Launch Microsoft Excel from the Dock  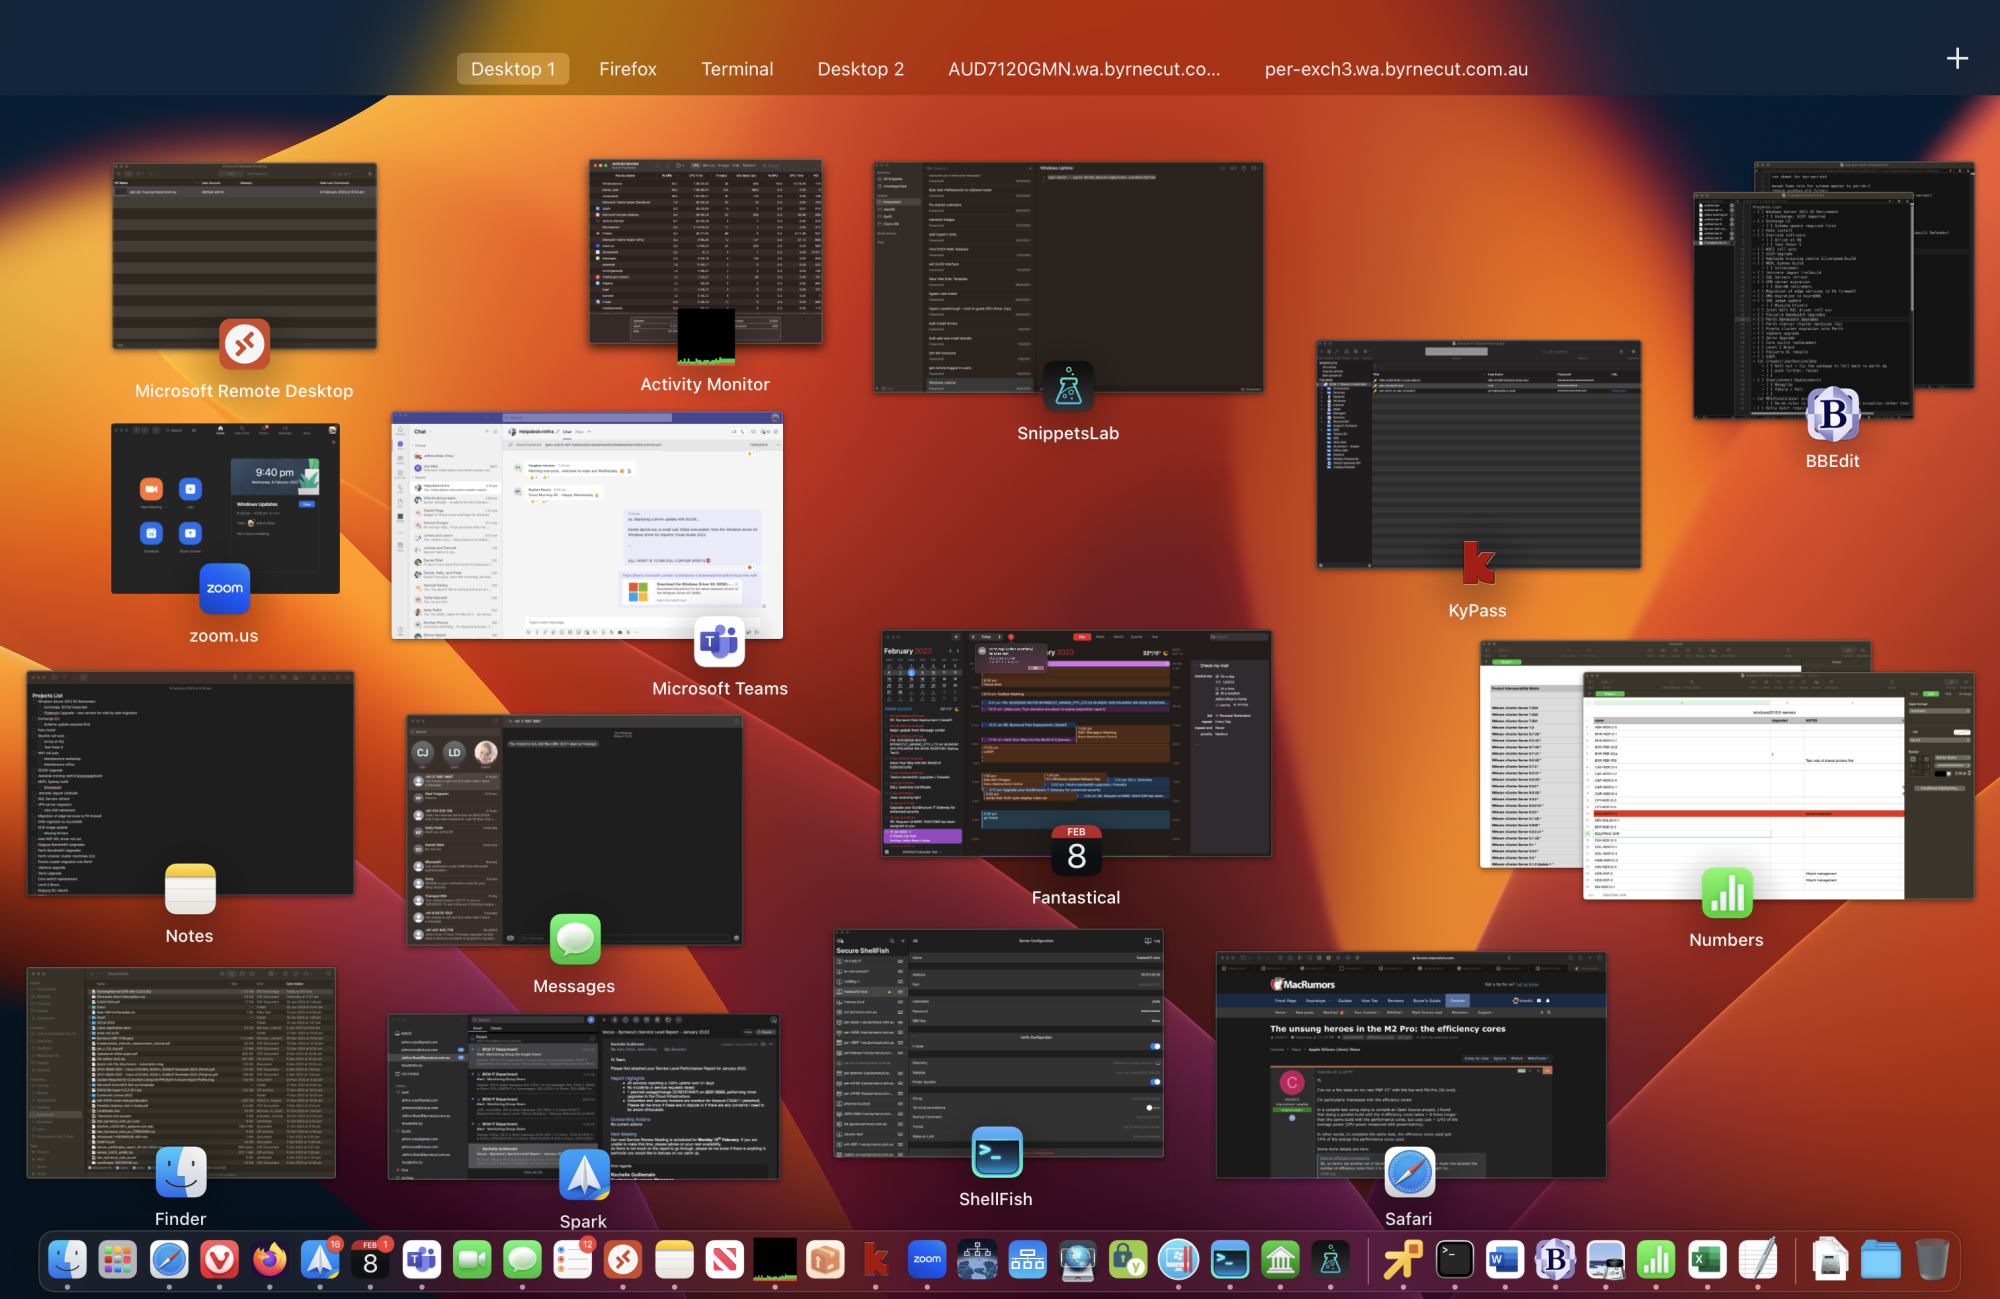click(1707, 1260)
